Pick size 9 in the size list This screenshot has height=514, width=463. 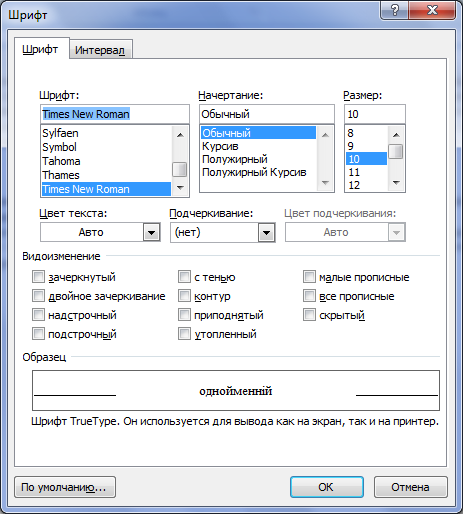click(366, 146)
